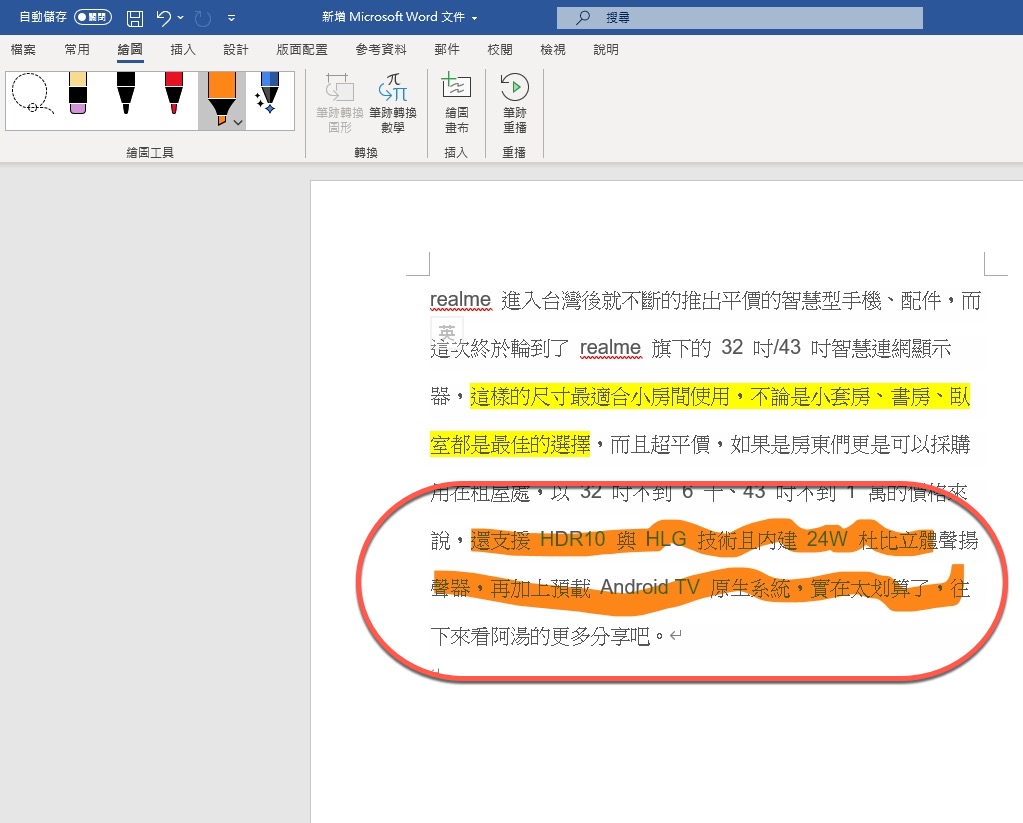Screen dimensions: 1023x823
Task: Toggle the AutoSave (自動儲存) switch
Action: coord(93,18)
